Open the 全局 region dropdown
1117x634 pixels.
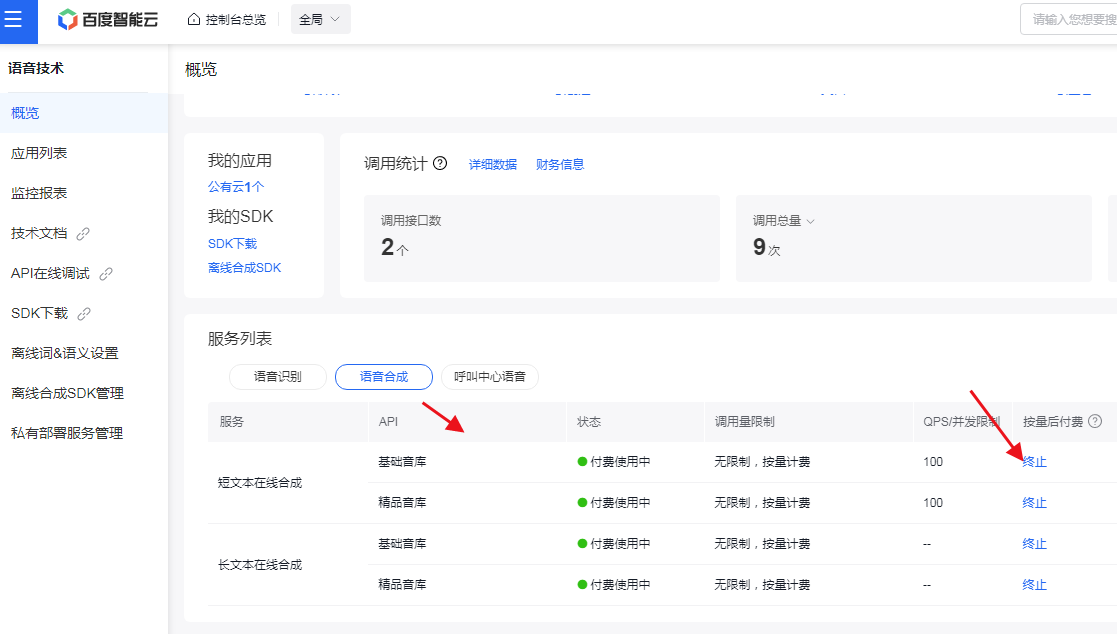[x=321, y=19]
